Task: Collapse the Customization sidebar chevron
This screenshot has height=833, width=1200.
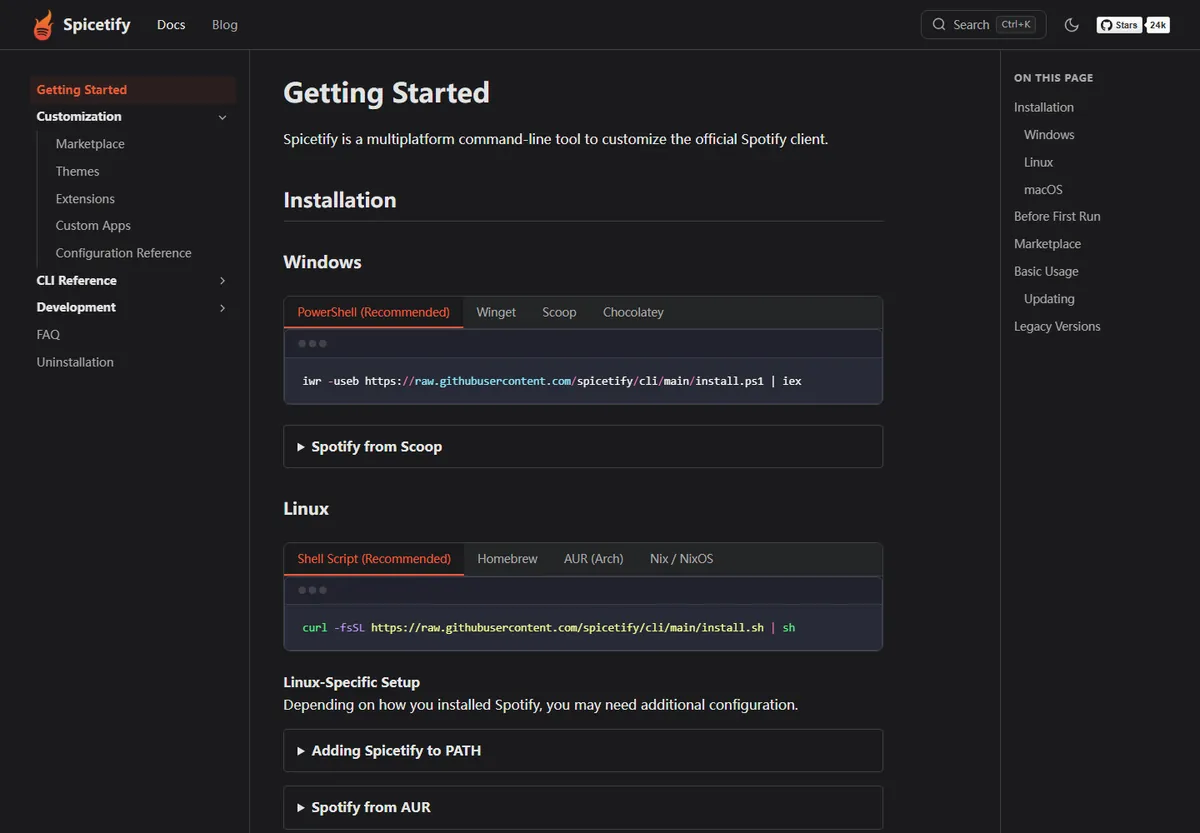Action: 222,117
